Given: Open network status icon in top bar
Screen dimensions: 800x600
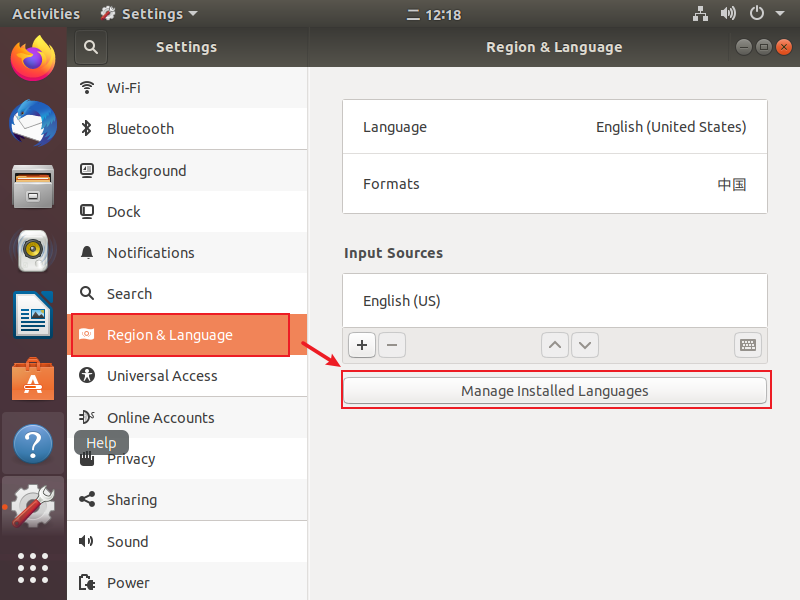Looking at the screenshot, I should [x=700, y=14].
